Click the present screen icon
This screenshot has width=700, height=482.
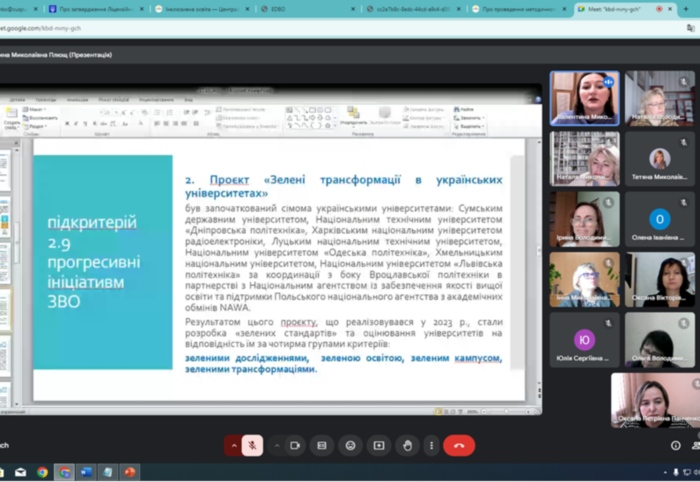(378, 445)
